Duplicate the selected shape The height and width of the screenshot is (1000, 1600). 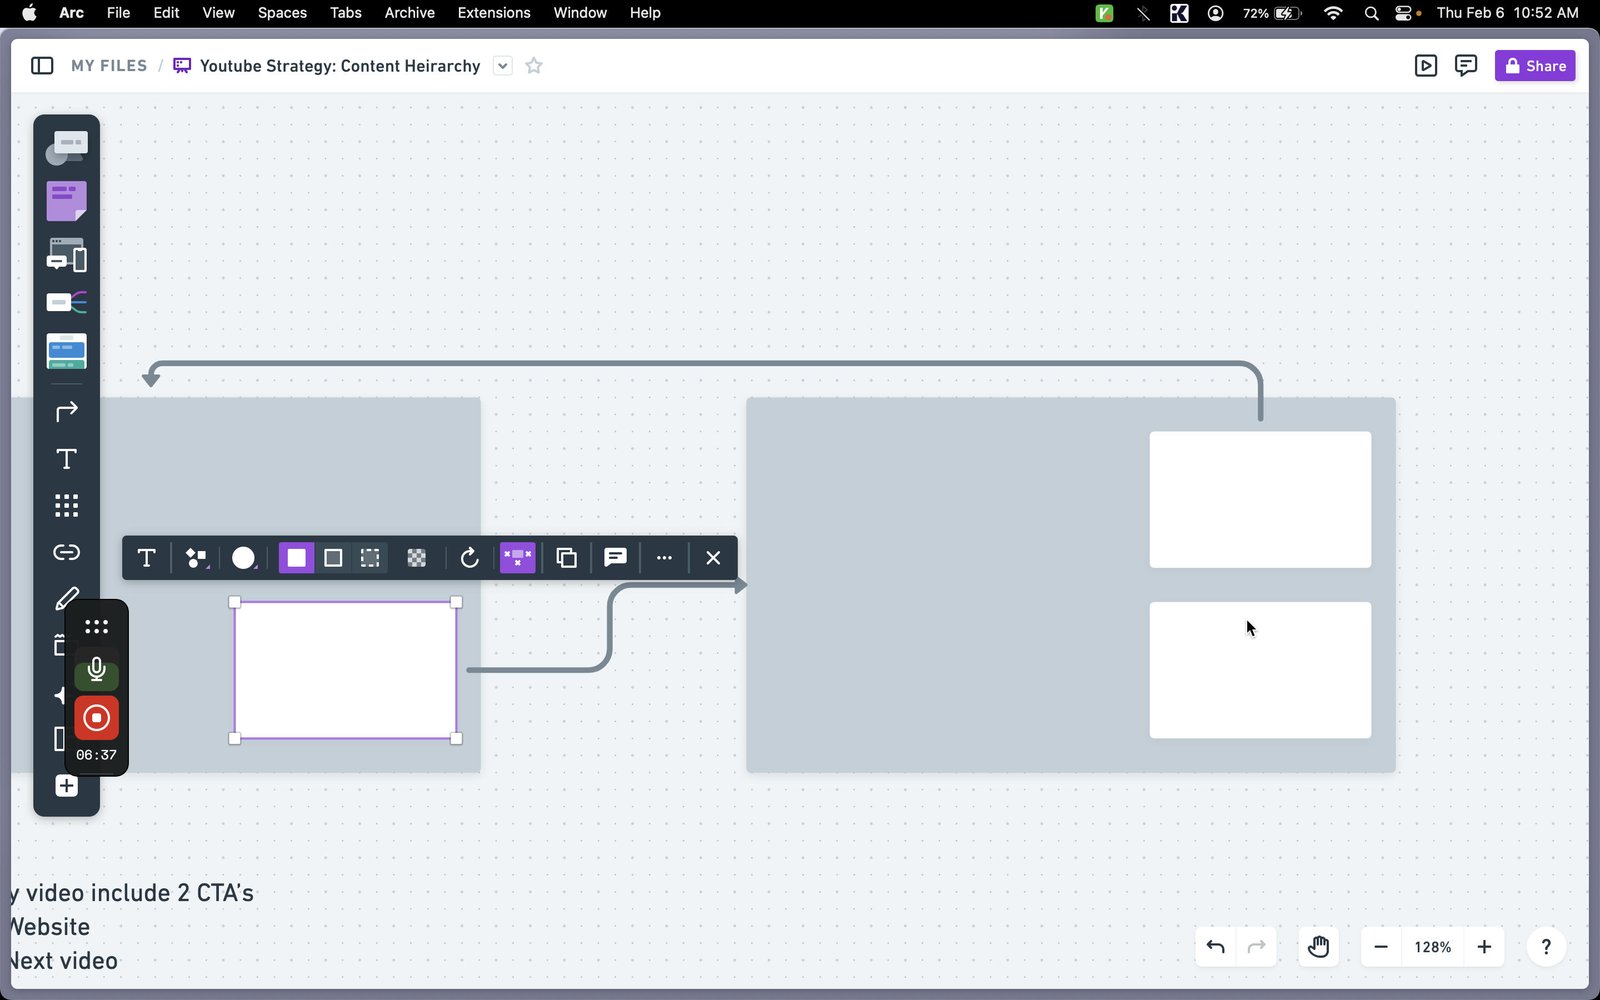(566, 558)
